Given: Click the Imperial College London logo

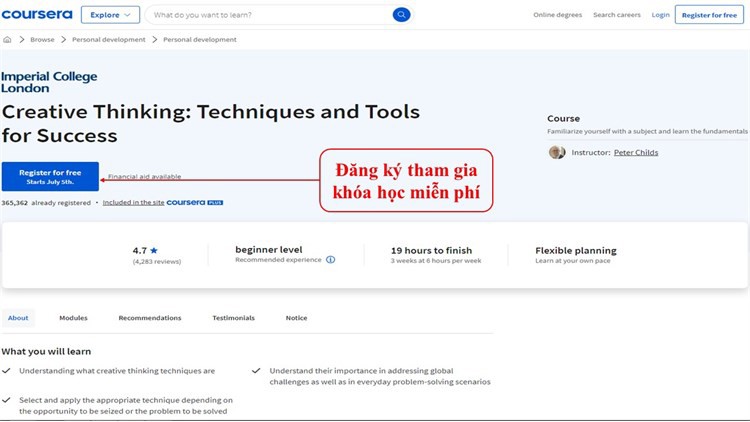Looking at the screenshot, I should coord(49,82).
